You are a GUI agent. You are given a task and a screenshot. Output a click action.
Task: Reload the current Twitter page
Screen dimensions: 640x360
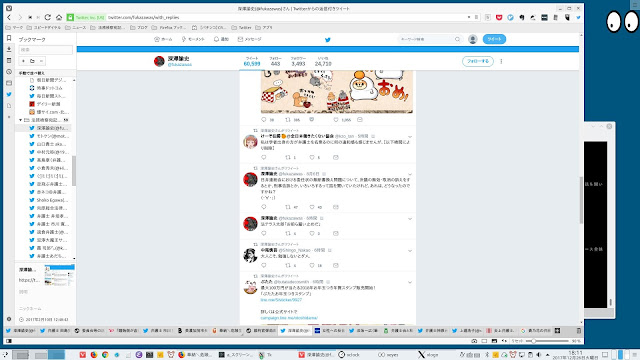coord(48,17)
